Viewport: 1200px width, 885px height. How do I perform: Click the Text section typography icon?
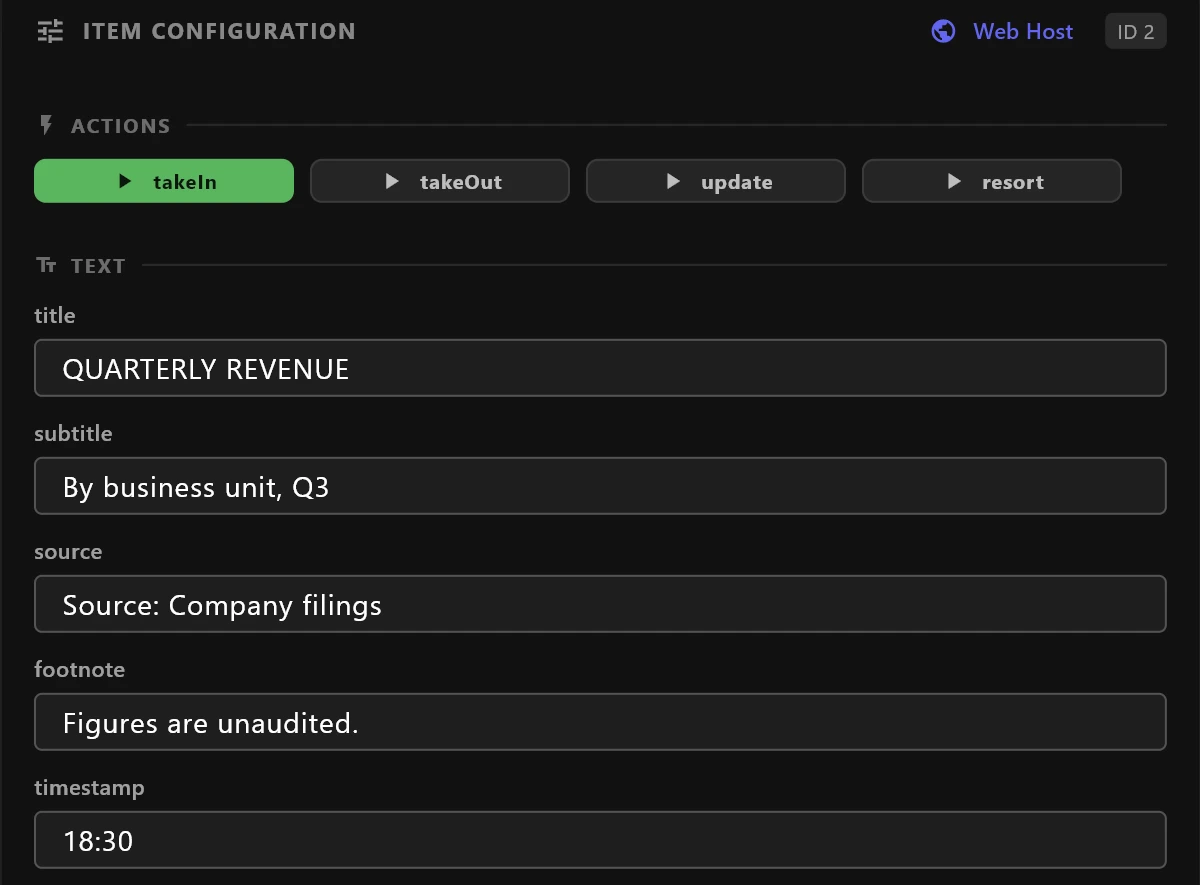[46, 265]
